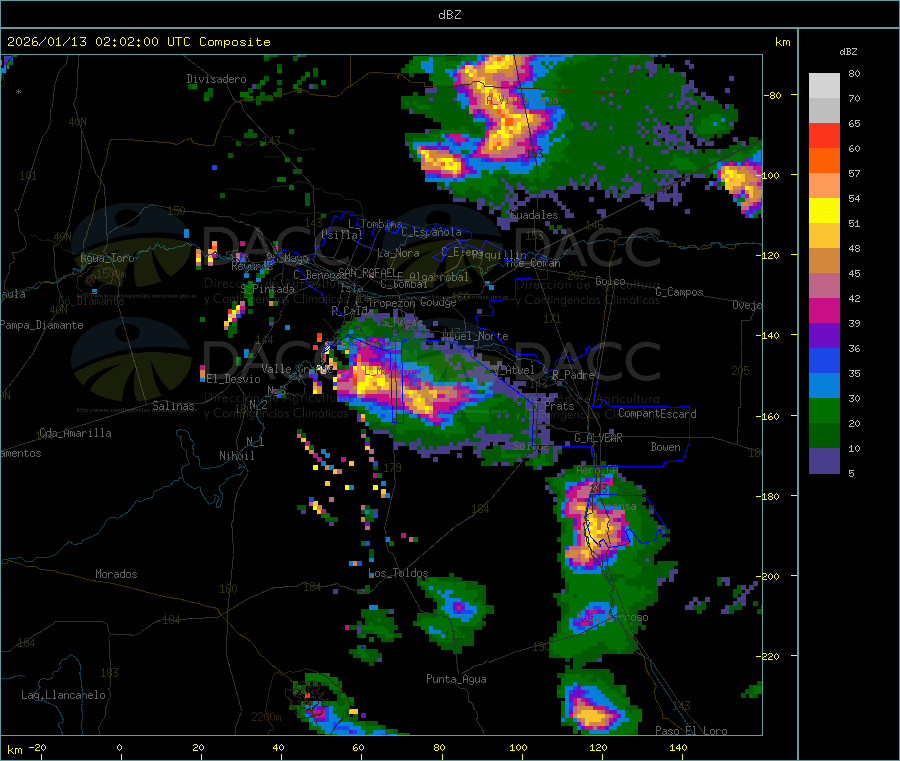Click the Composite label in header
Screen dimensions: 900x761
[x=235, y=42]
